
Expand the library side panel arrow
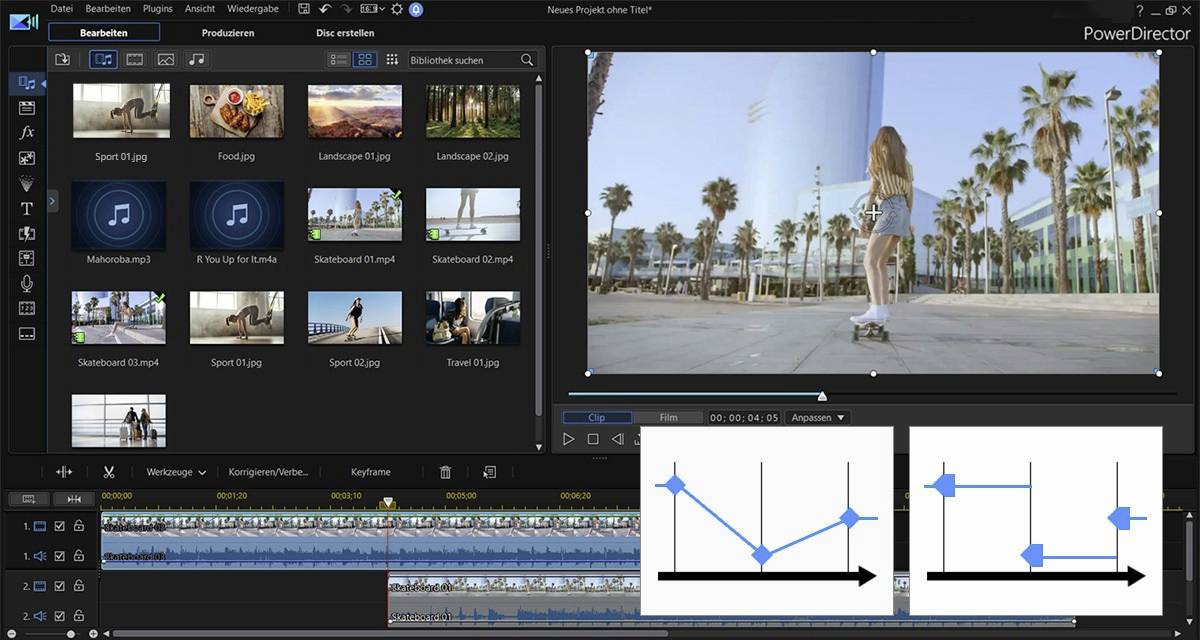tap(53, 201)
